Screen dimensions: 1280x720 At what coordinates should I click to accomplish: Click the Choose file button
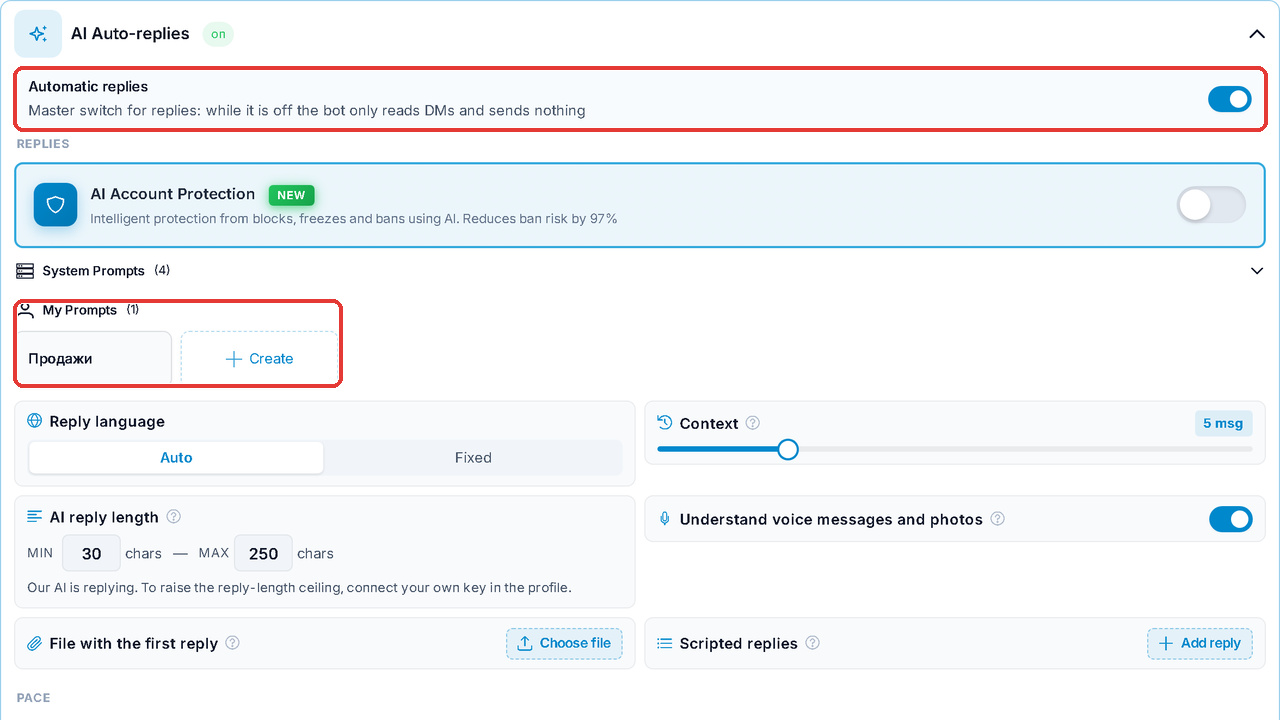(564, 643)
